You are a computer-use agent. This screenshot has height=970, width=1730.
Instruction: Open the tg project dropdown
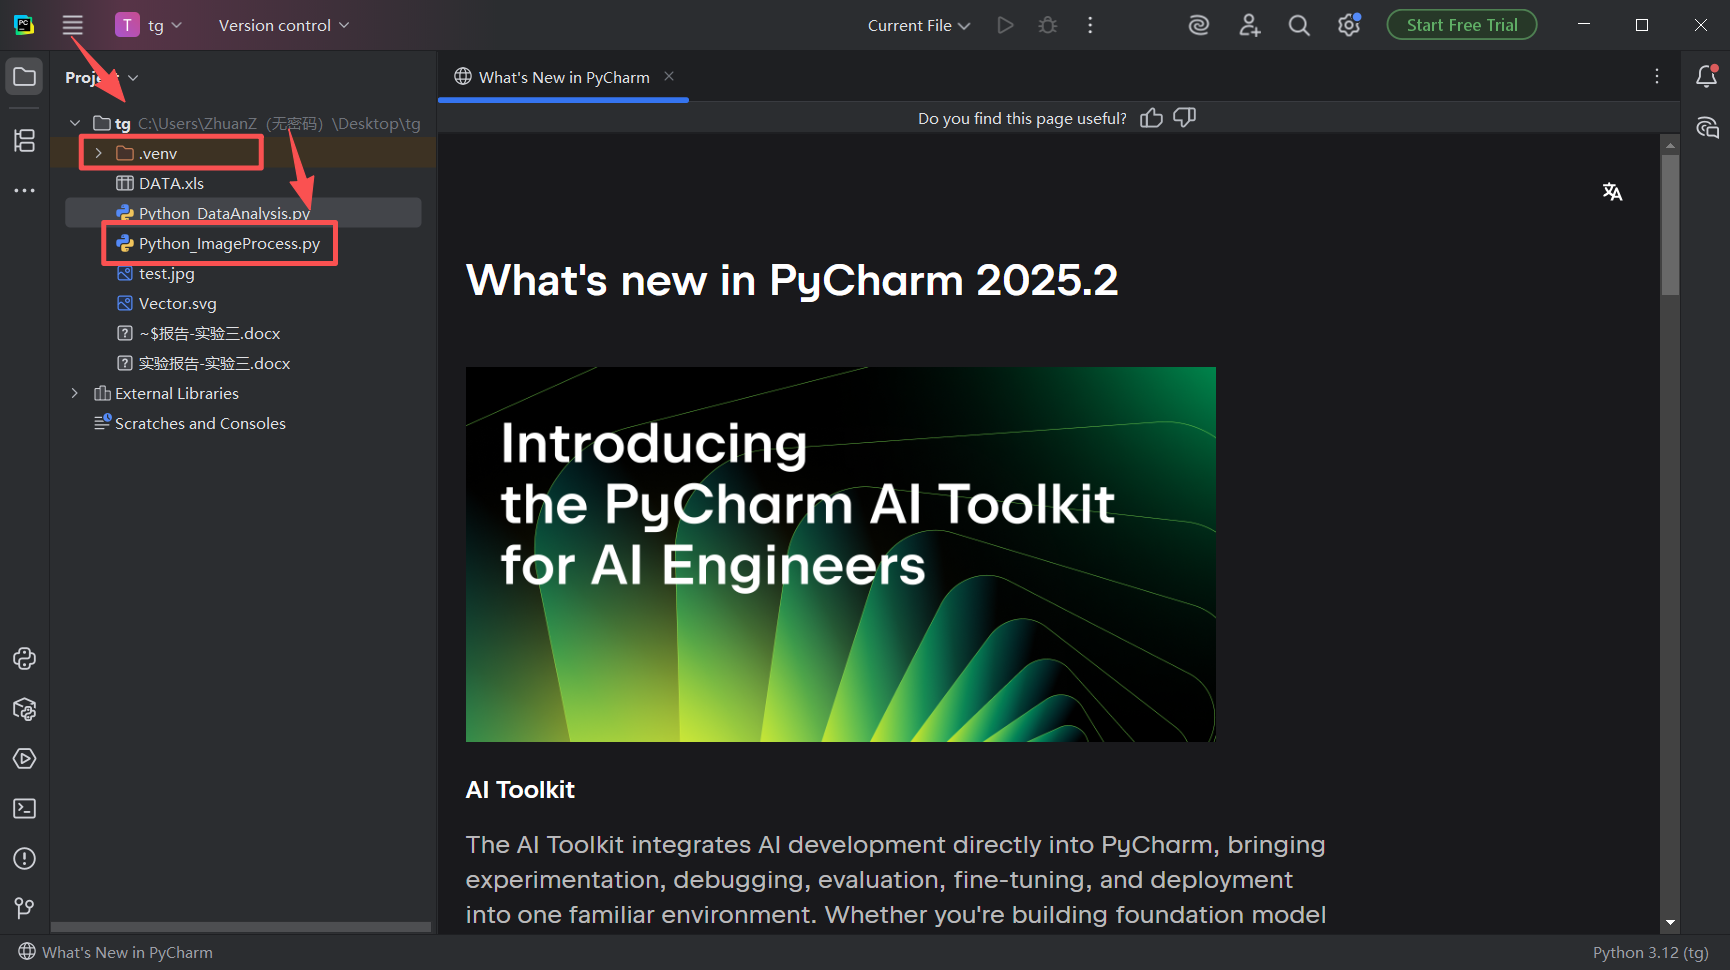[x=149, y=25]
